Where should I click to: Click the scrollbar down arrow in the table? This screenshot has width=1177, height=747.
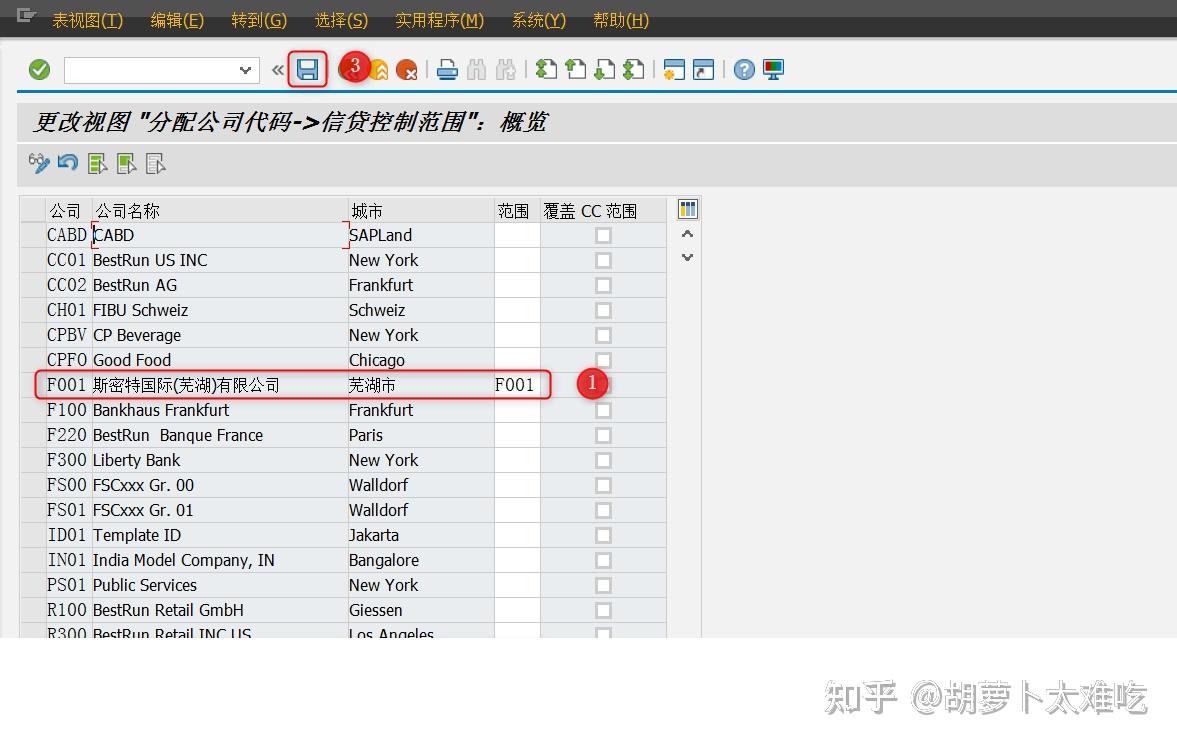tap(687, 258)
